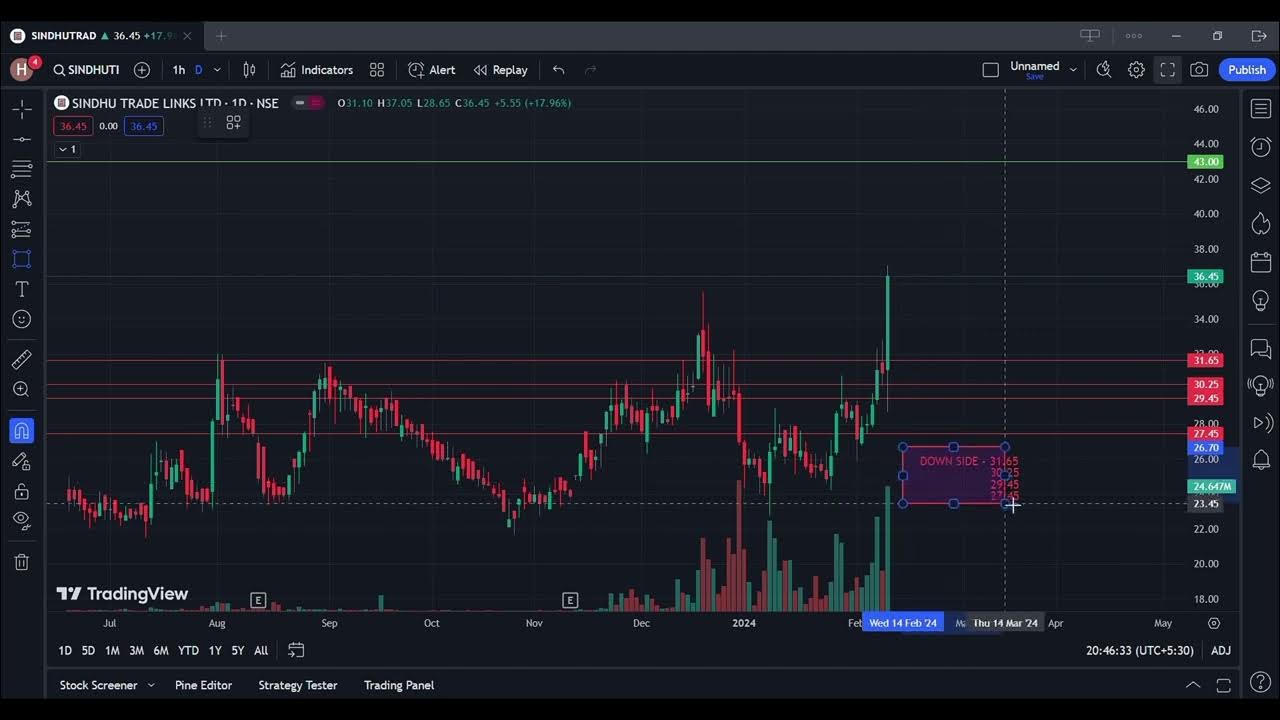Open quick search lightning icon

(x=1104, y=70)
